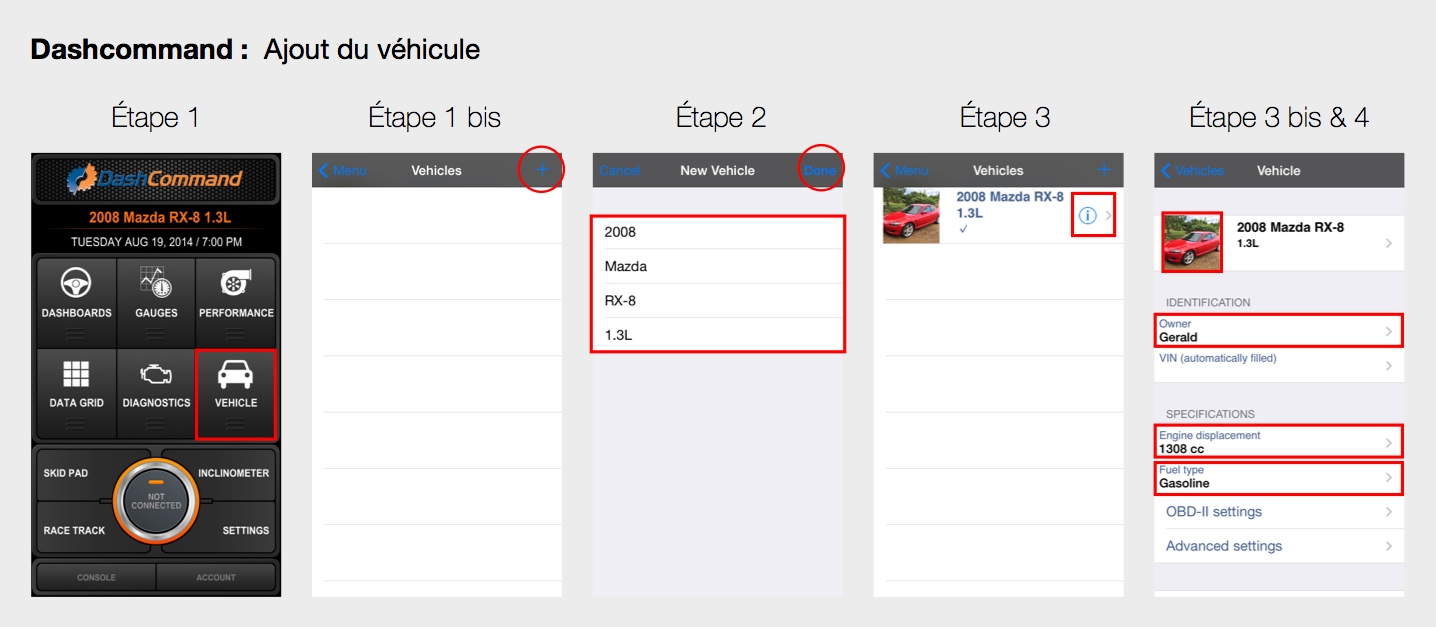Tap the plus icon in Étape 1 bis
This screenshot has height=627, width=1436.
pos(542,170)
